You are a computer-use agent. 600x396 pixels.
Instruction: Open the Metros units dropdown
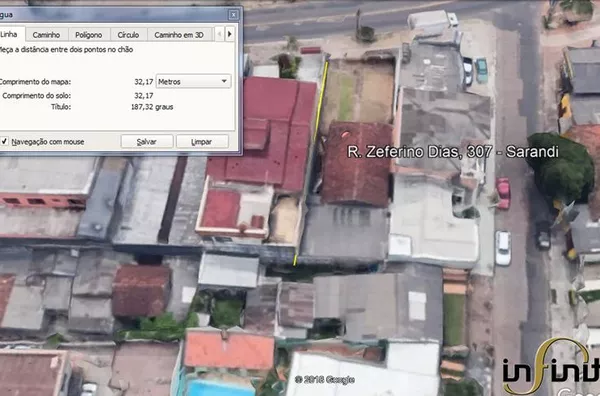point(193,81)
